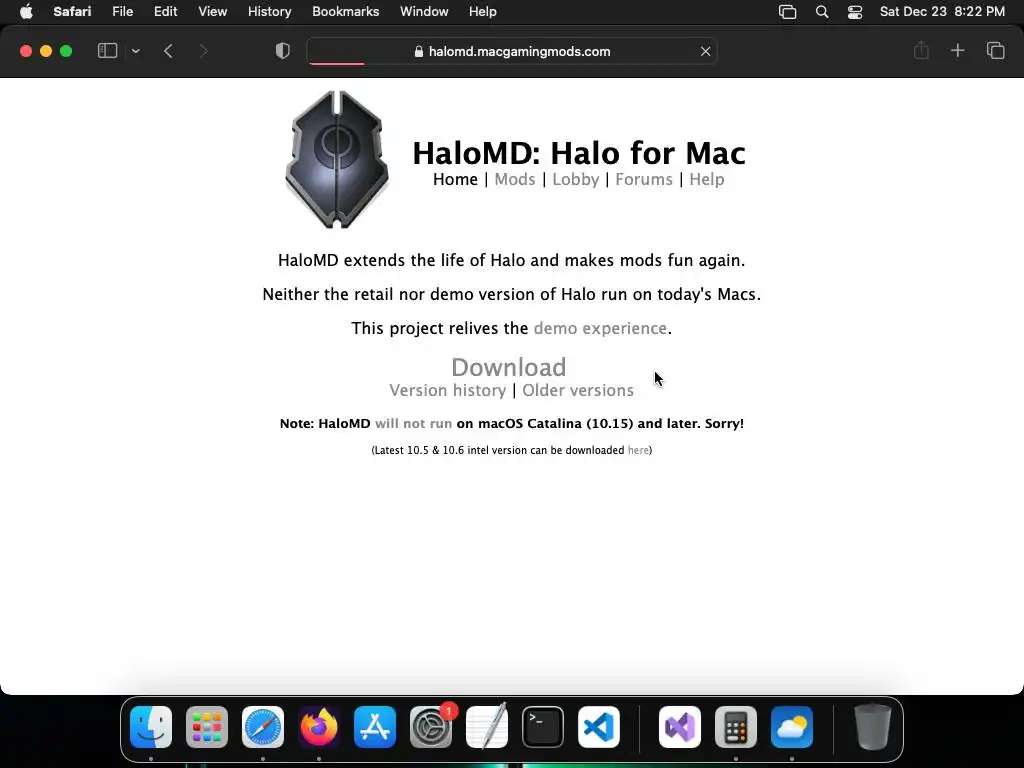The width and height of the screenshot is (1024, 768).
Task: Open Launchpad from the Dock
Action: pyautogui.click(x=207, y=727)
